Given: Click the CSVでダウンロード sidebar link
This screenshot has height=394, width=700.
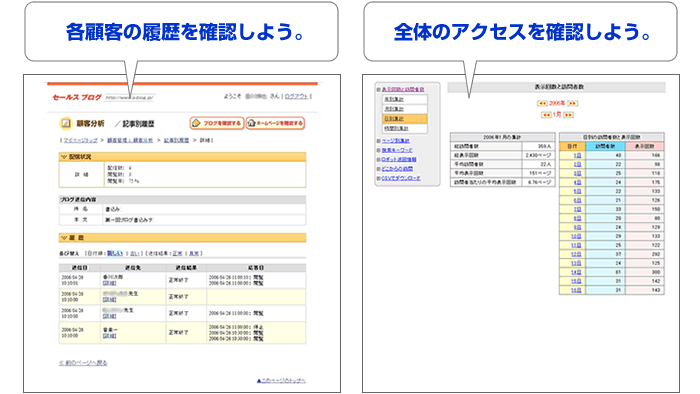Looking at the screenshot, I should [400, 178].
